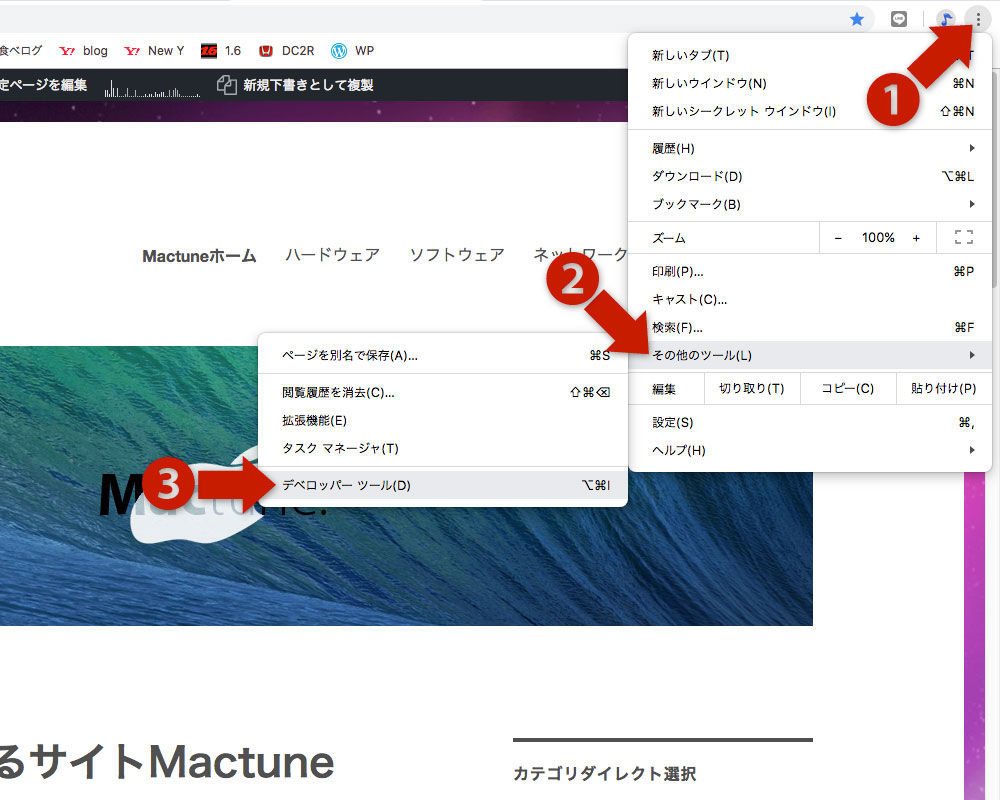The width and height of the screenshot is (1000, 800).
Task: Open 新しいシークレット ウインドウ(I)
Action: click(810, 112)
